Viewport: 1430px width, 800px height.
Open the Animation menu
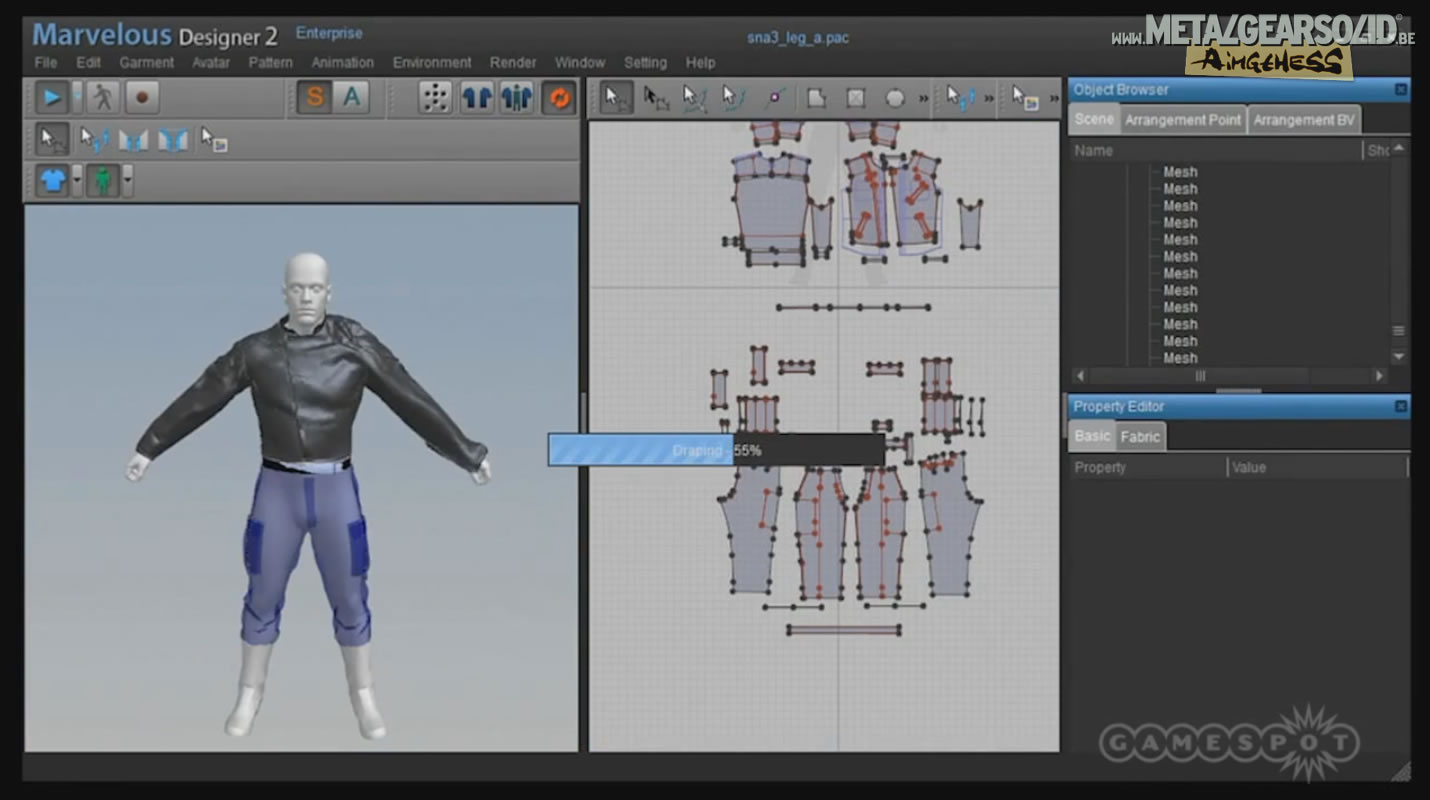(342, 62)
